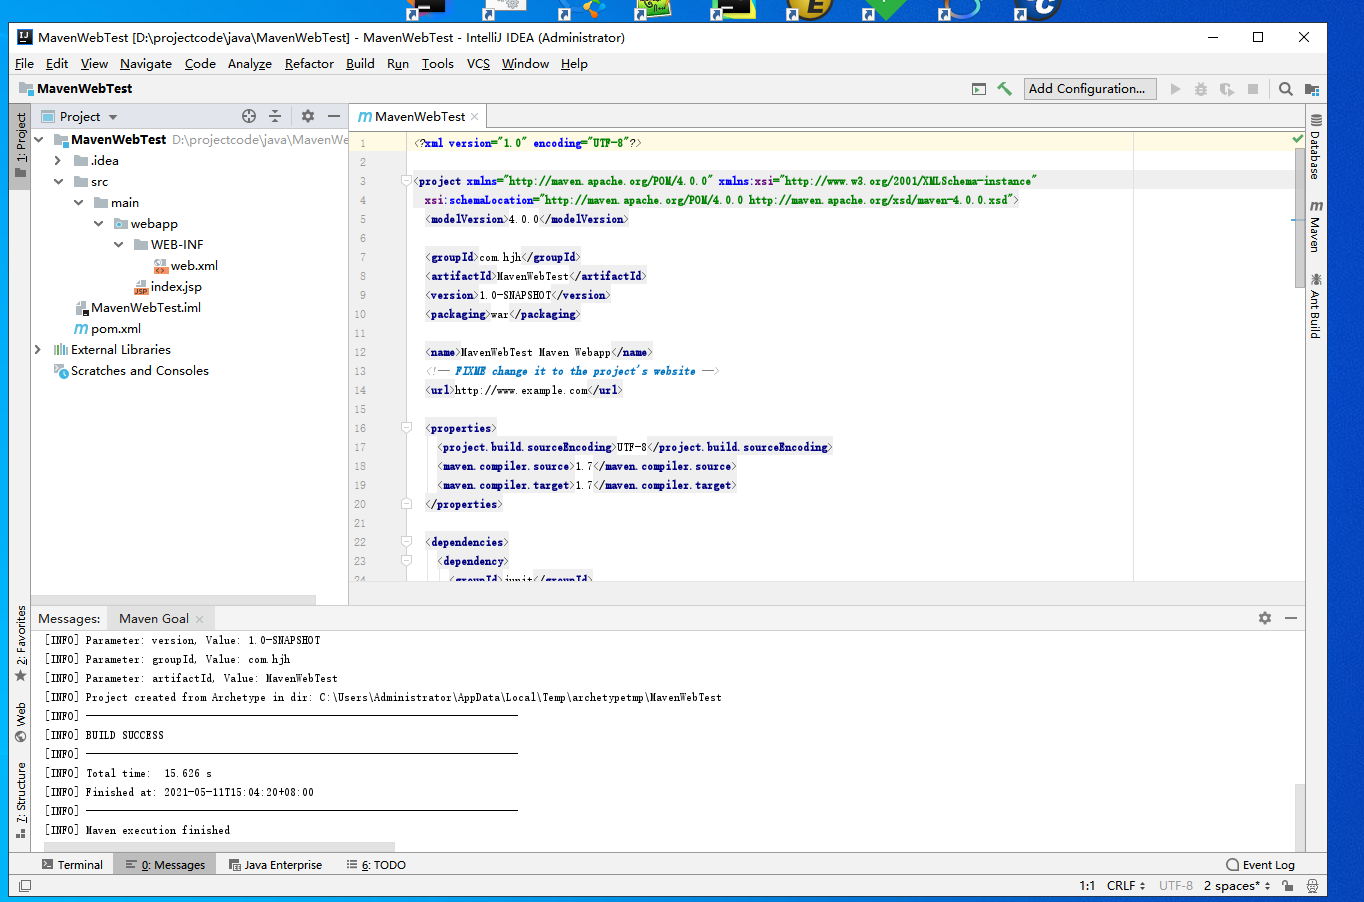Toggle tool window bars icon in the status bar corner
This screenshot has width=1364, height=902.
click(25, 886)
